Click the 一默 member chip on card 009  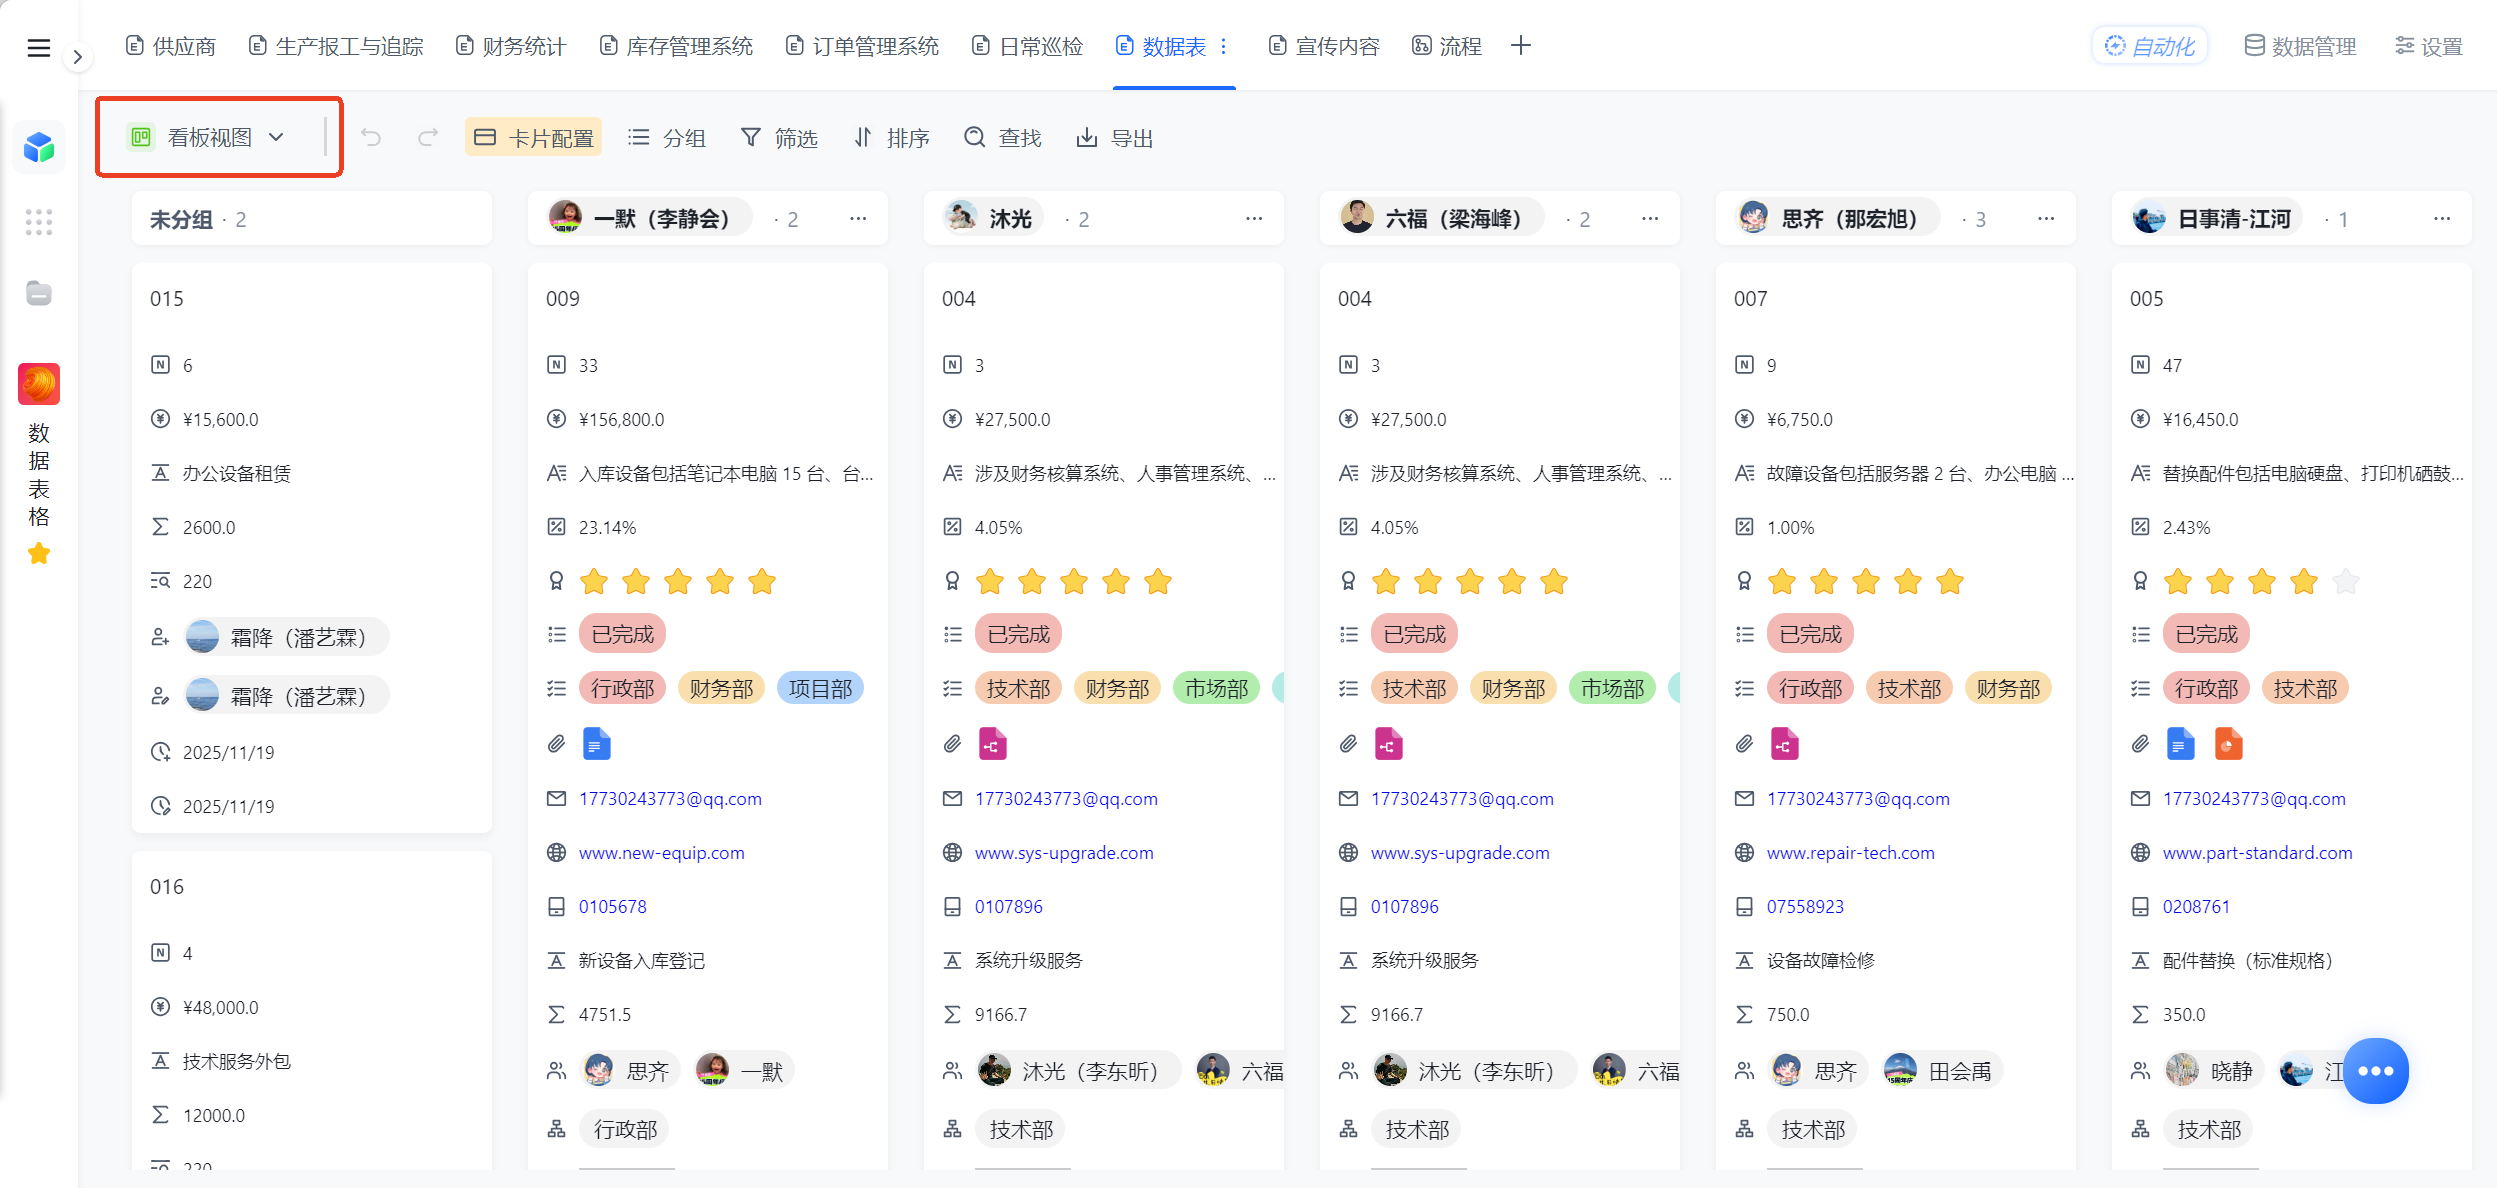tap(745, 1071)
